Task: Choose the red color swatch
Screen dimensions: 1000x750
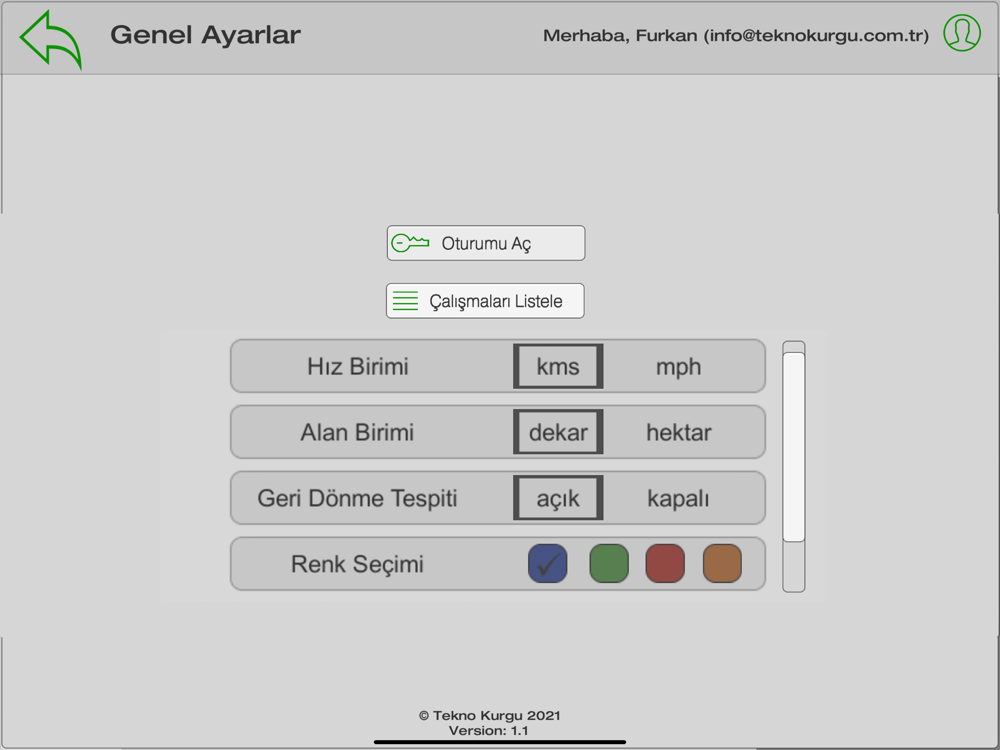Action: pos(665,564)
